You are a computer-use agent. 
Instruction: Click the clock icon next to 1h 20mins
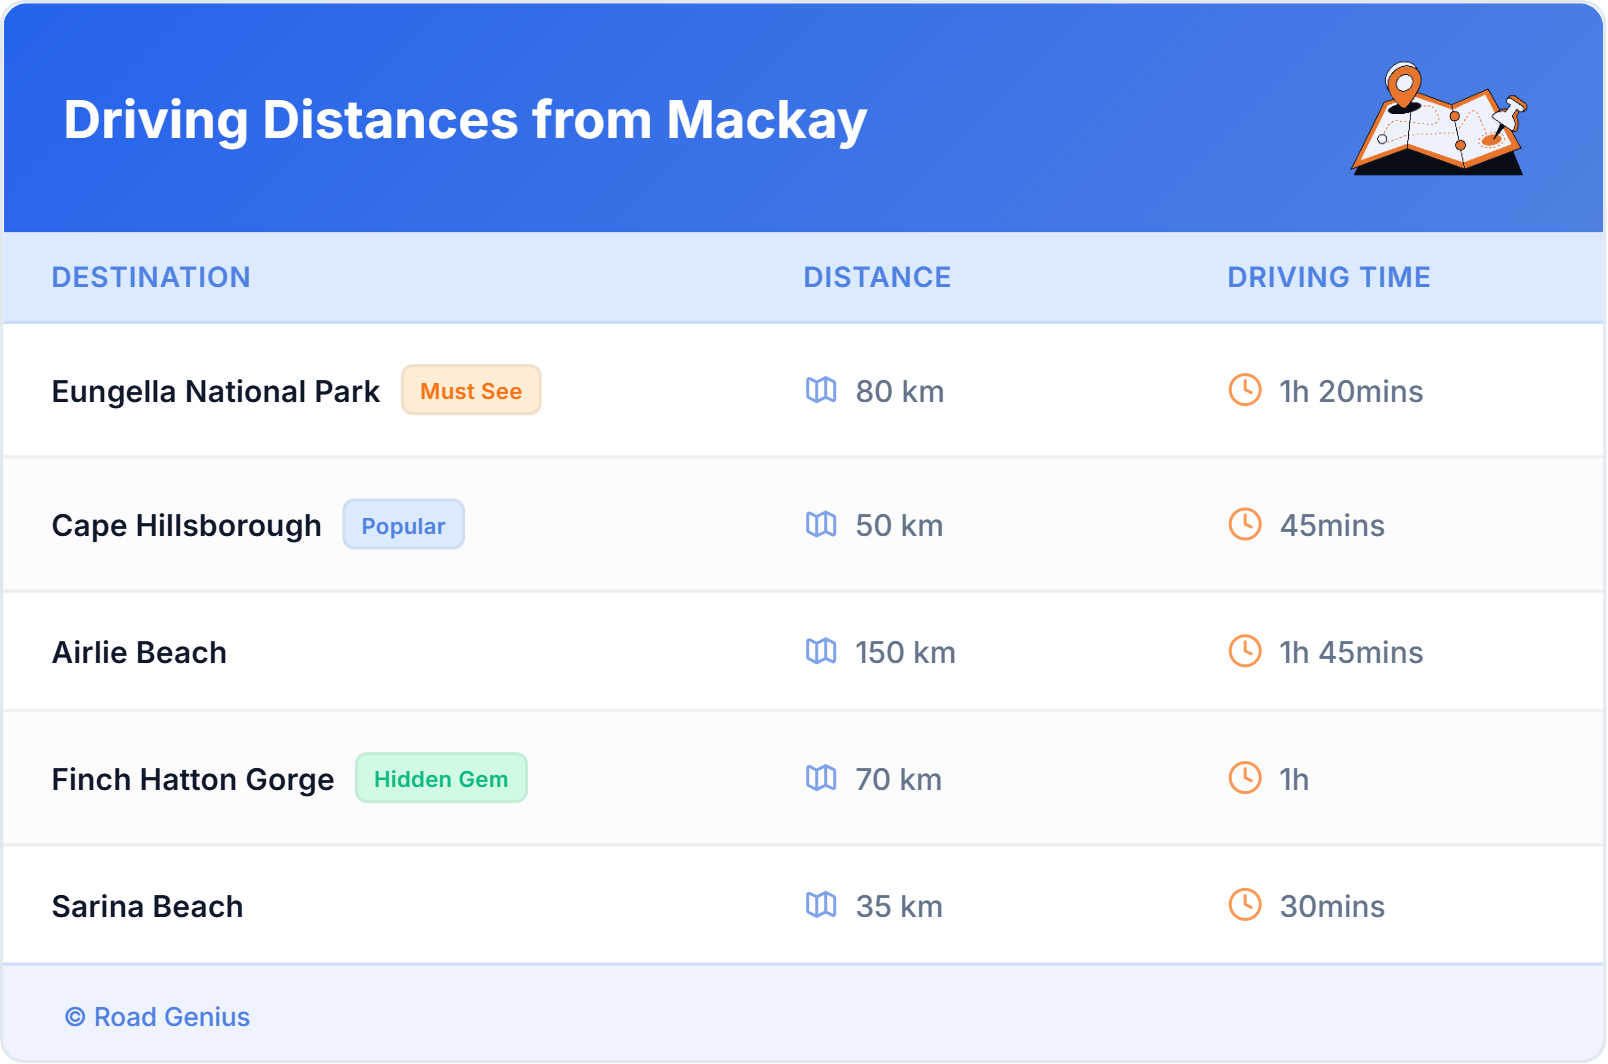pyautogui.click(x=1244, y=391)
